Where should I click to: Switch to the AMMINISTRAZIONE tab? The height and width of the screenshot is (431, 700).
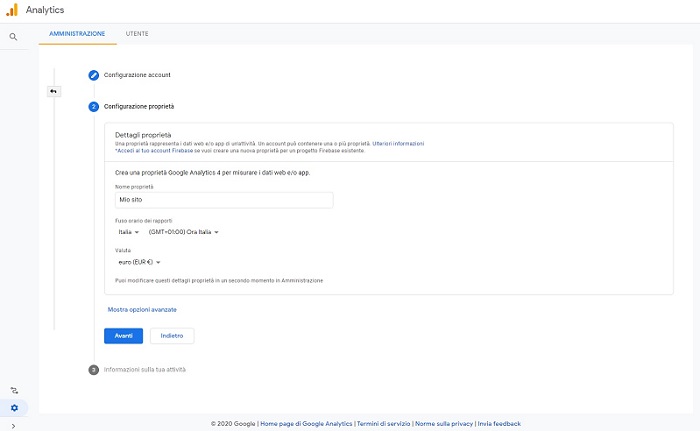point(77,33)
